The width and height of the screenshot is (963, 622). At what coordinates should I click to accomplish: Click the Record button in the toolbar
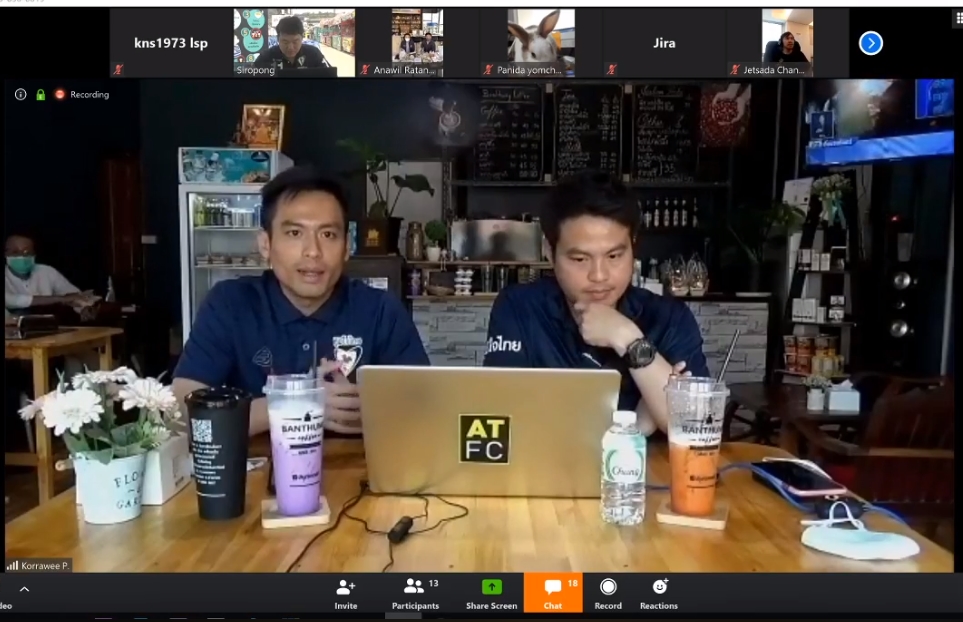point(608,588)
